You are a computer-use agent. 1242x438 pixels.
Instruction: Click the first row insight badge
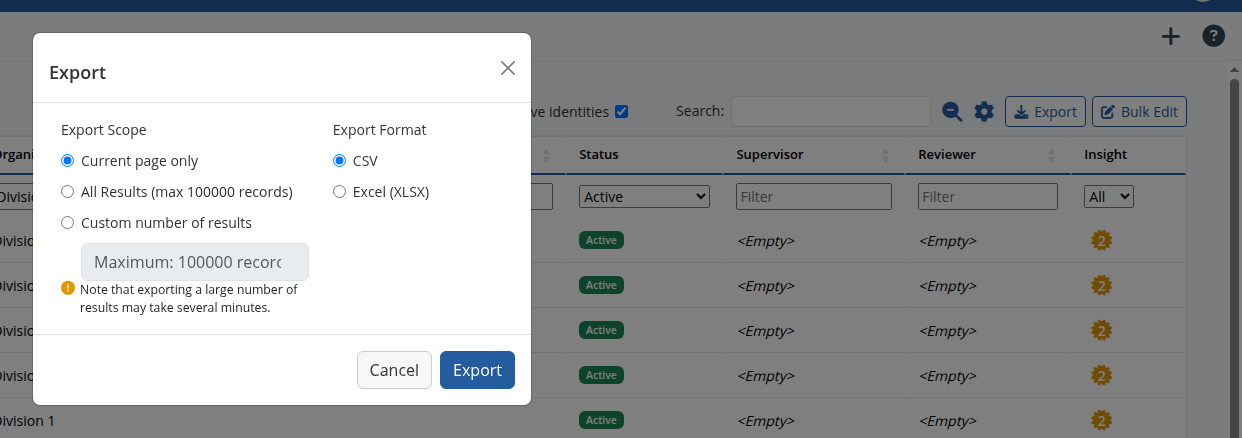[1102, 241]
